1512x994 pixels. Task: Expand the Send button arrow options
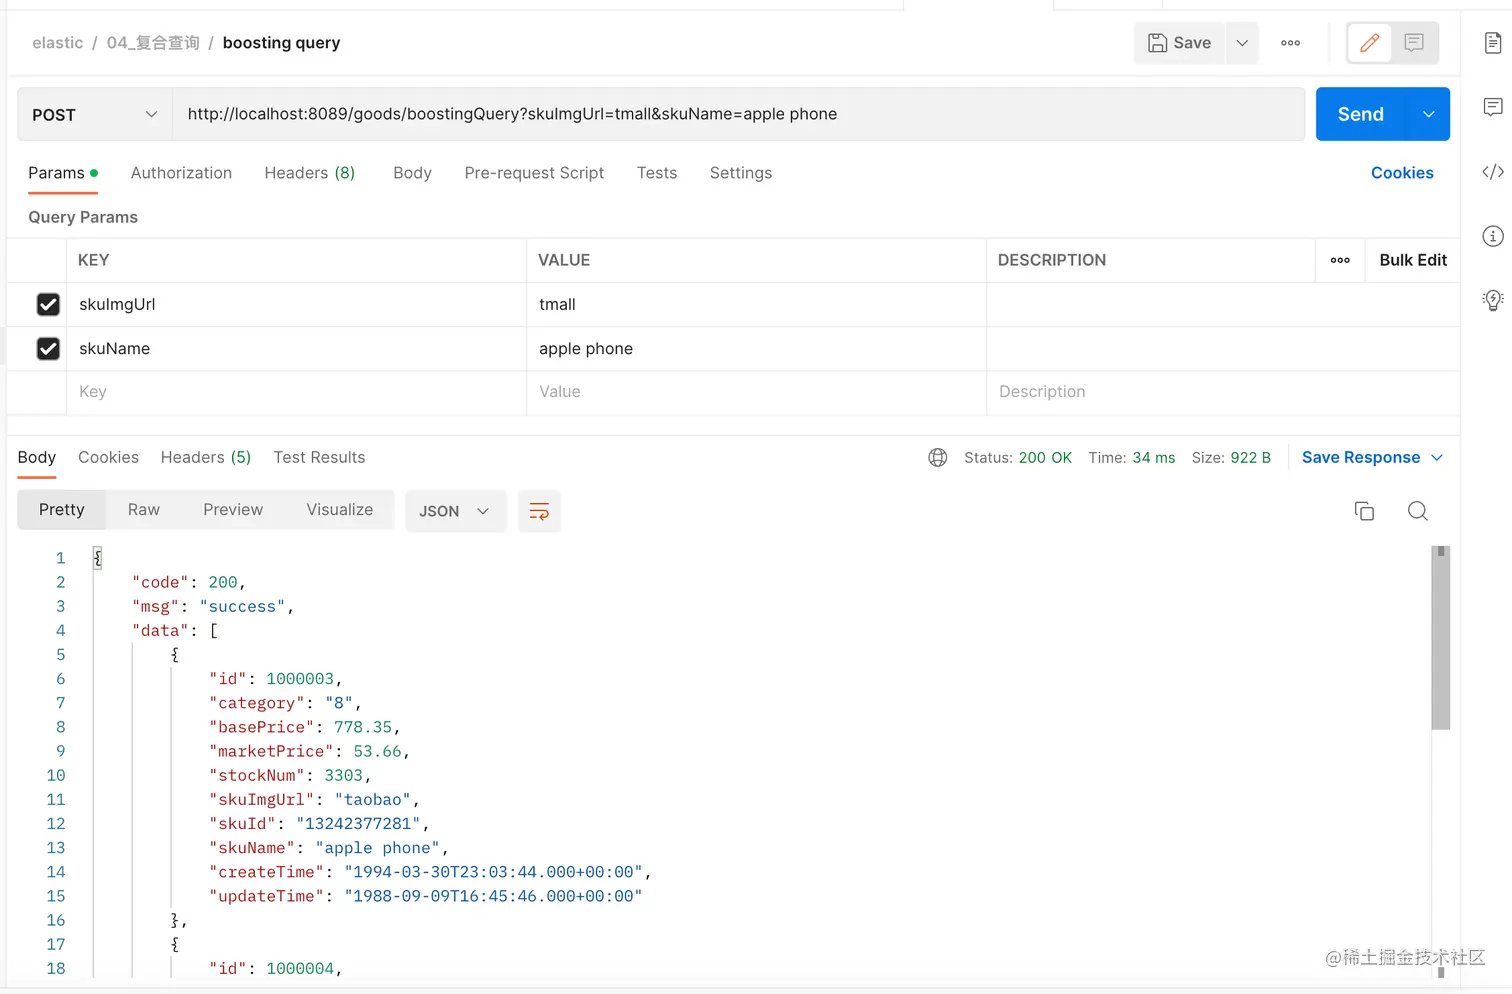click(1429, 115)
